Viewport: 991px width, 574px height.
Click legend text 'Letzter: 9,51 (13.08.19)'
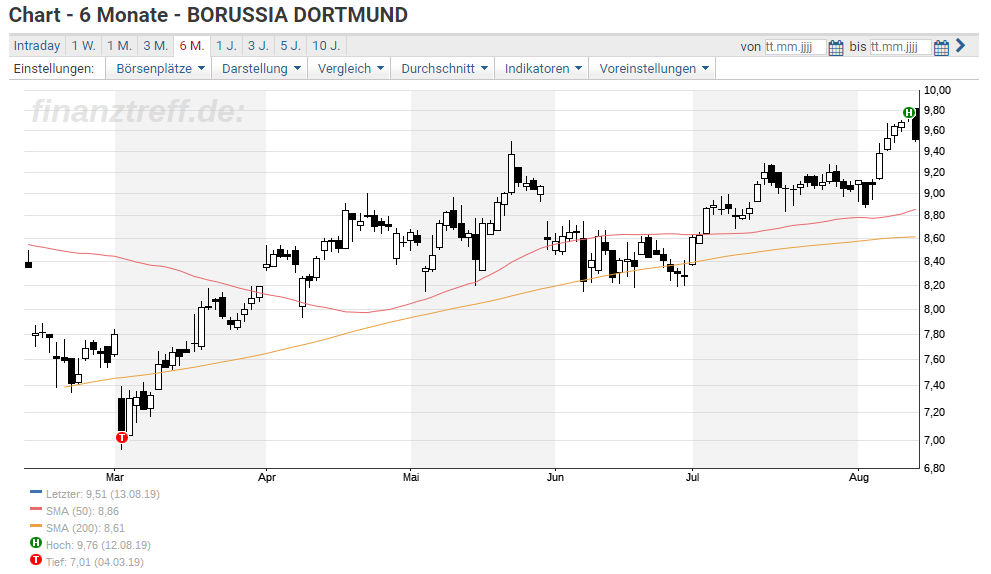coord(103,494)
